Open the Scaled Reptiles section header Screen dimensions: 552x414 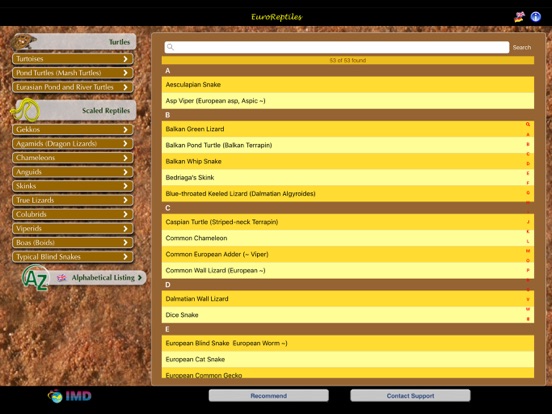[75, 110]
